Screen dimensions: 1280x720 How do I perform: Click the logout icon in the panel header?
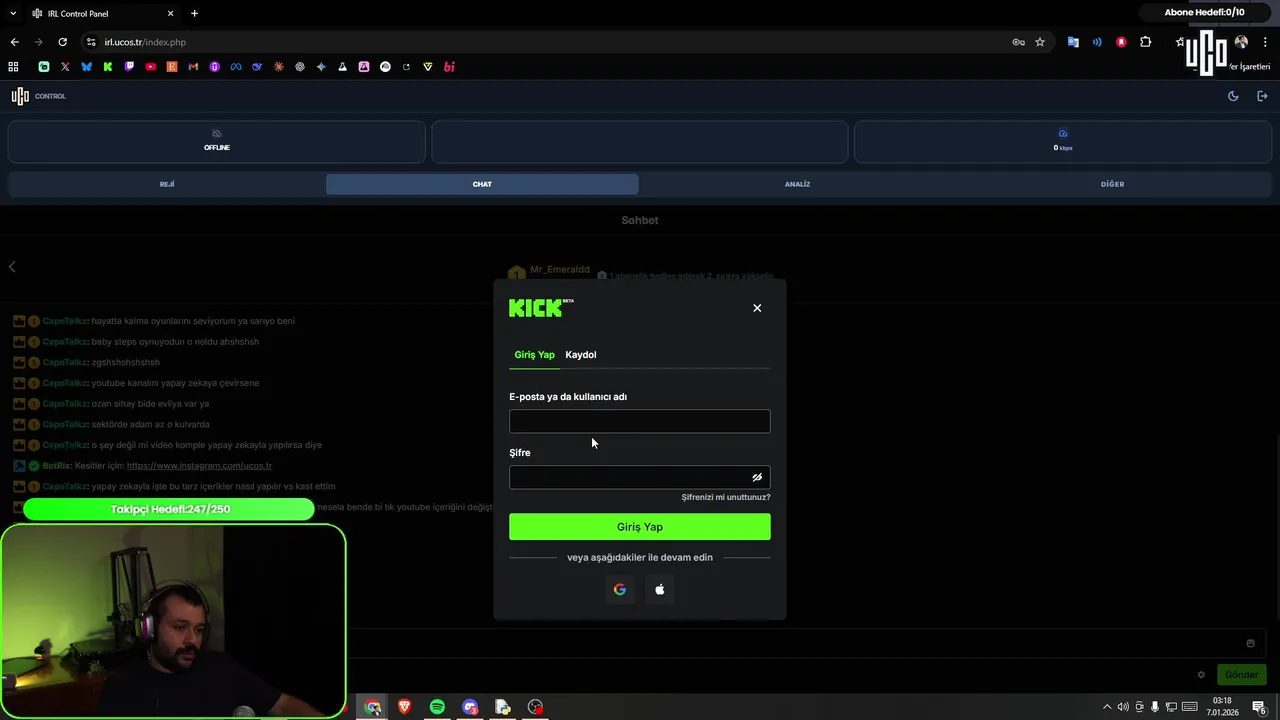point(1262,96)
